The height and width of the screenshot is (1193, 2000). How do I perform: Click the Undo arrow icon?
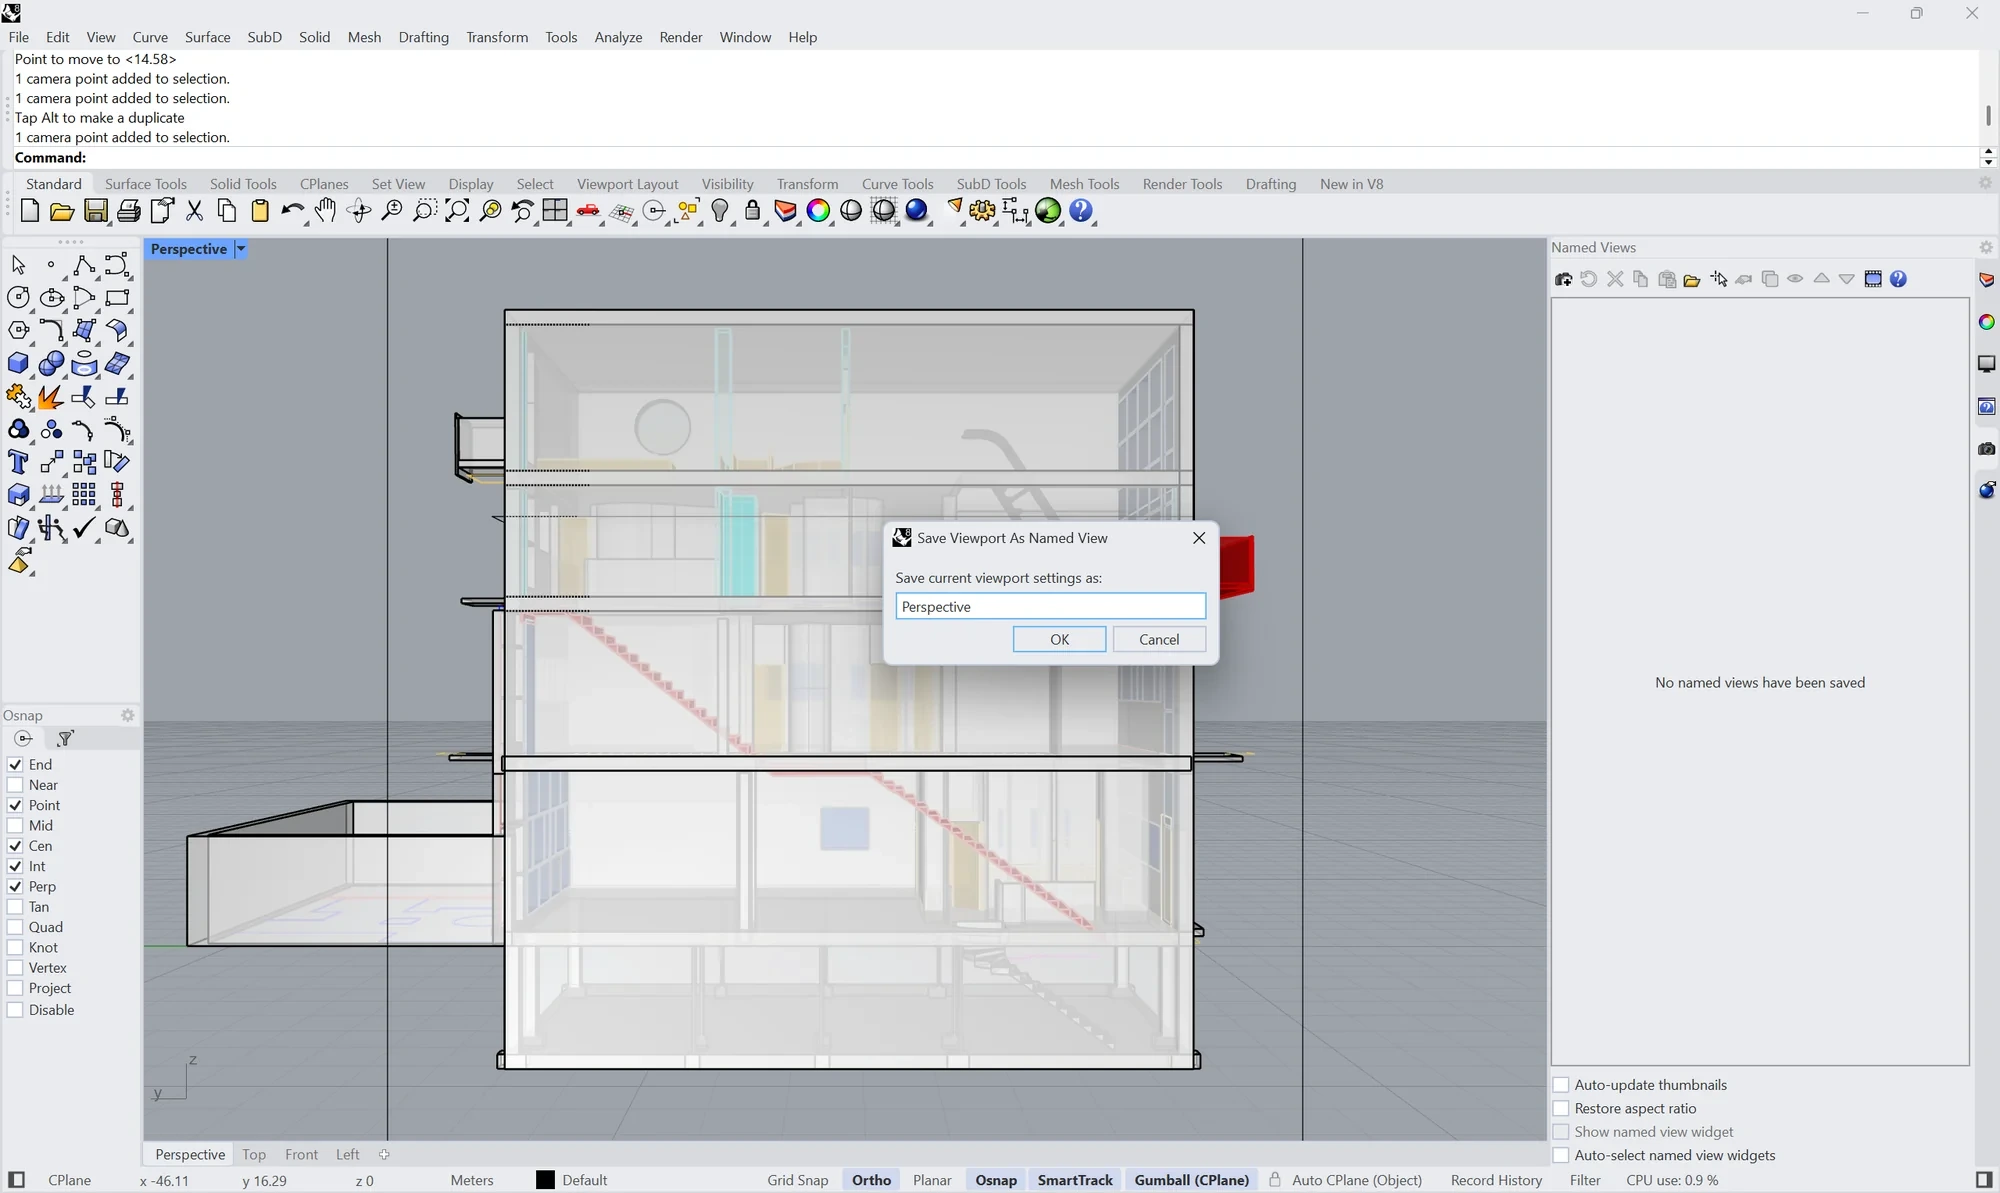coord(292,211)
